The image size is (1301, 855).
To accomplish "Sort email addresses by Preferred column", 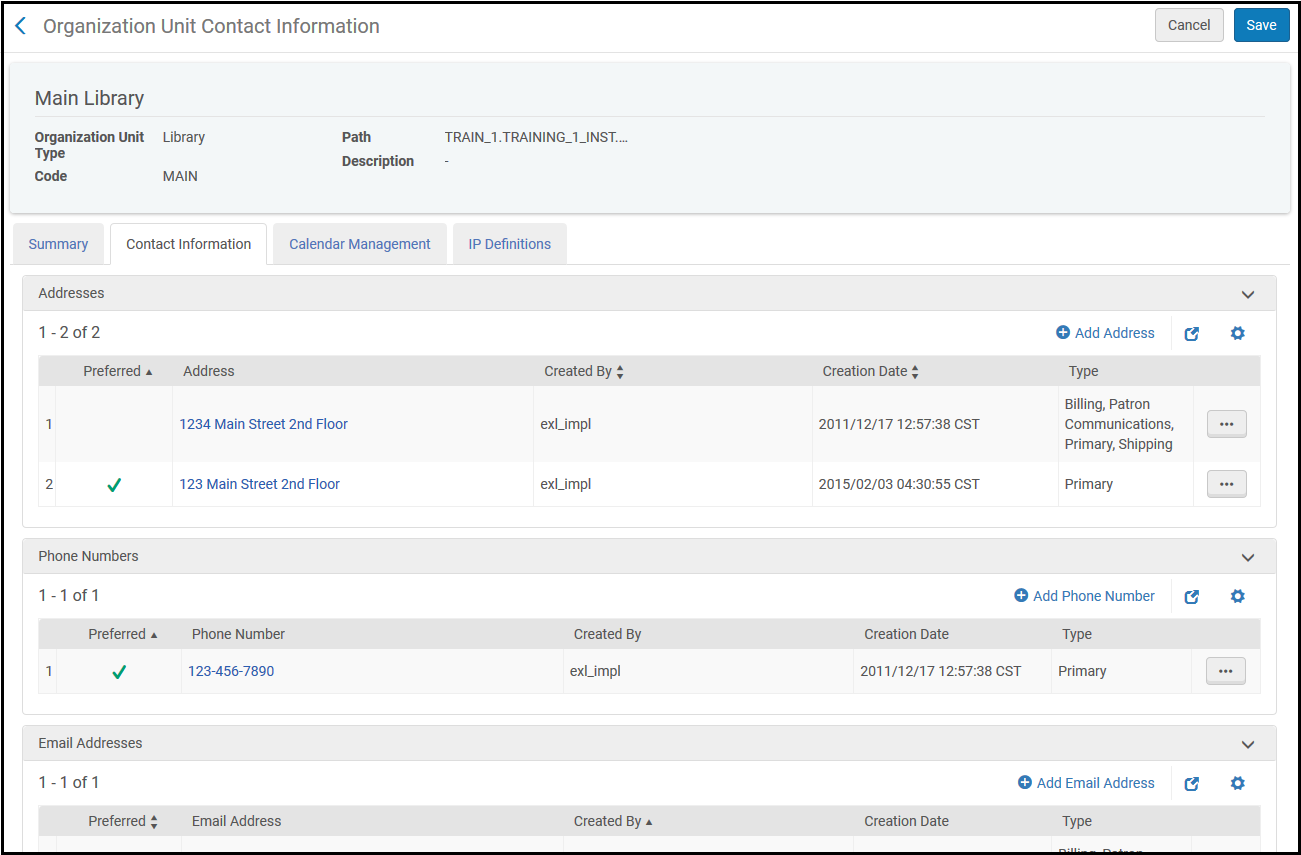I will click(123, 821).
